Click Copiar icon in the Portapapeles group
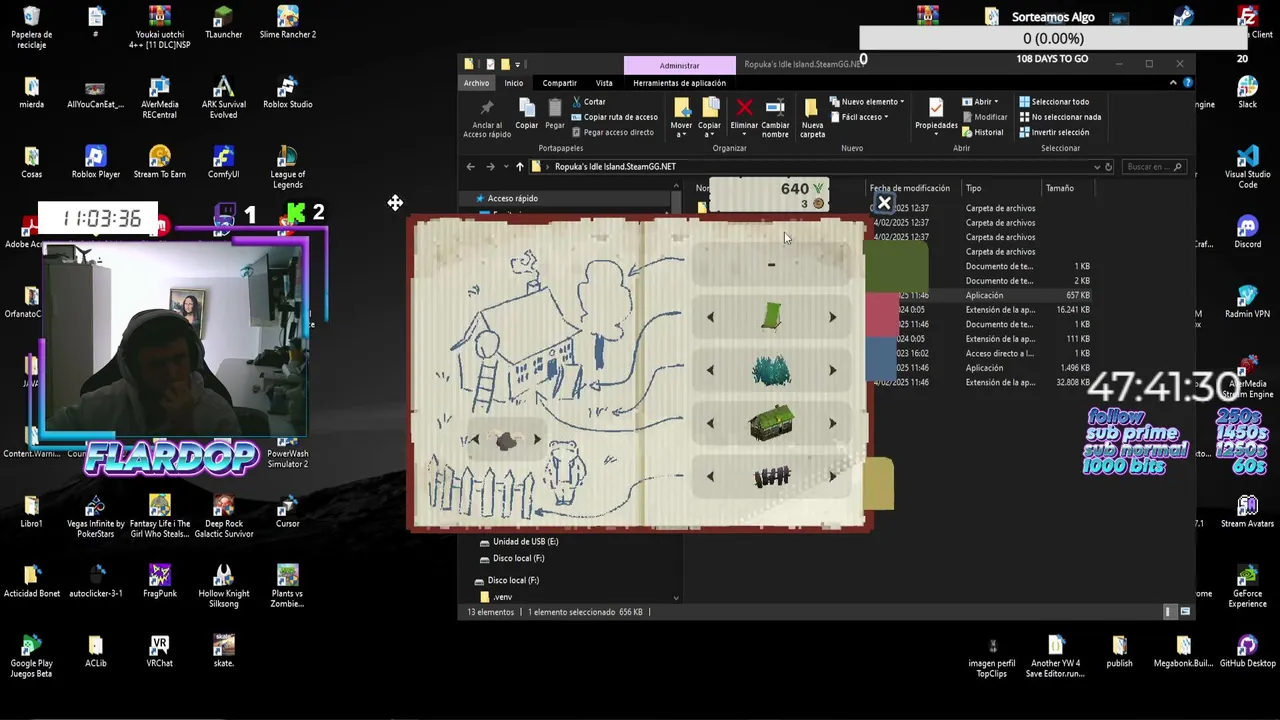Screen dimensions: 1280x720 pyautogui.click(x=527, y=108)
